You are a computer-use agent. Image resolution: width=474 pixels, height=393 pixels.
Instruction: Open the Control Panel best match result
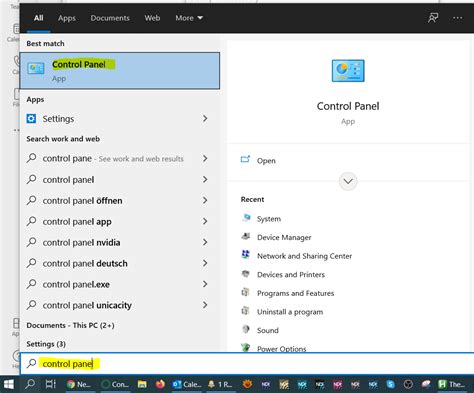pos(120,71)
